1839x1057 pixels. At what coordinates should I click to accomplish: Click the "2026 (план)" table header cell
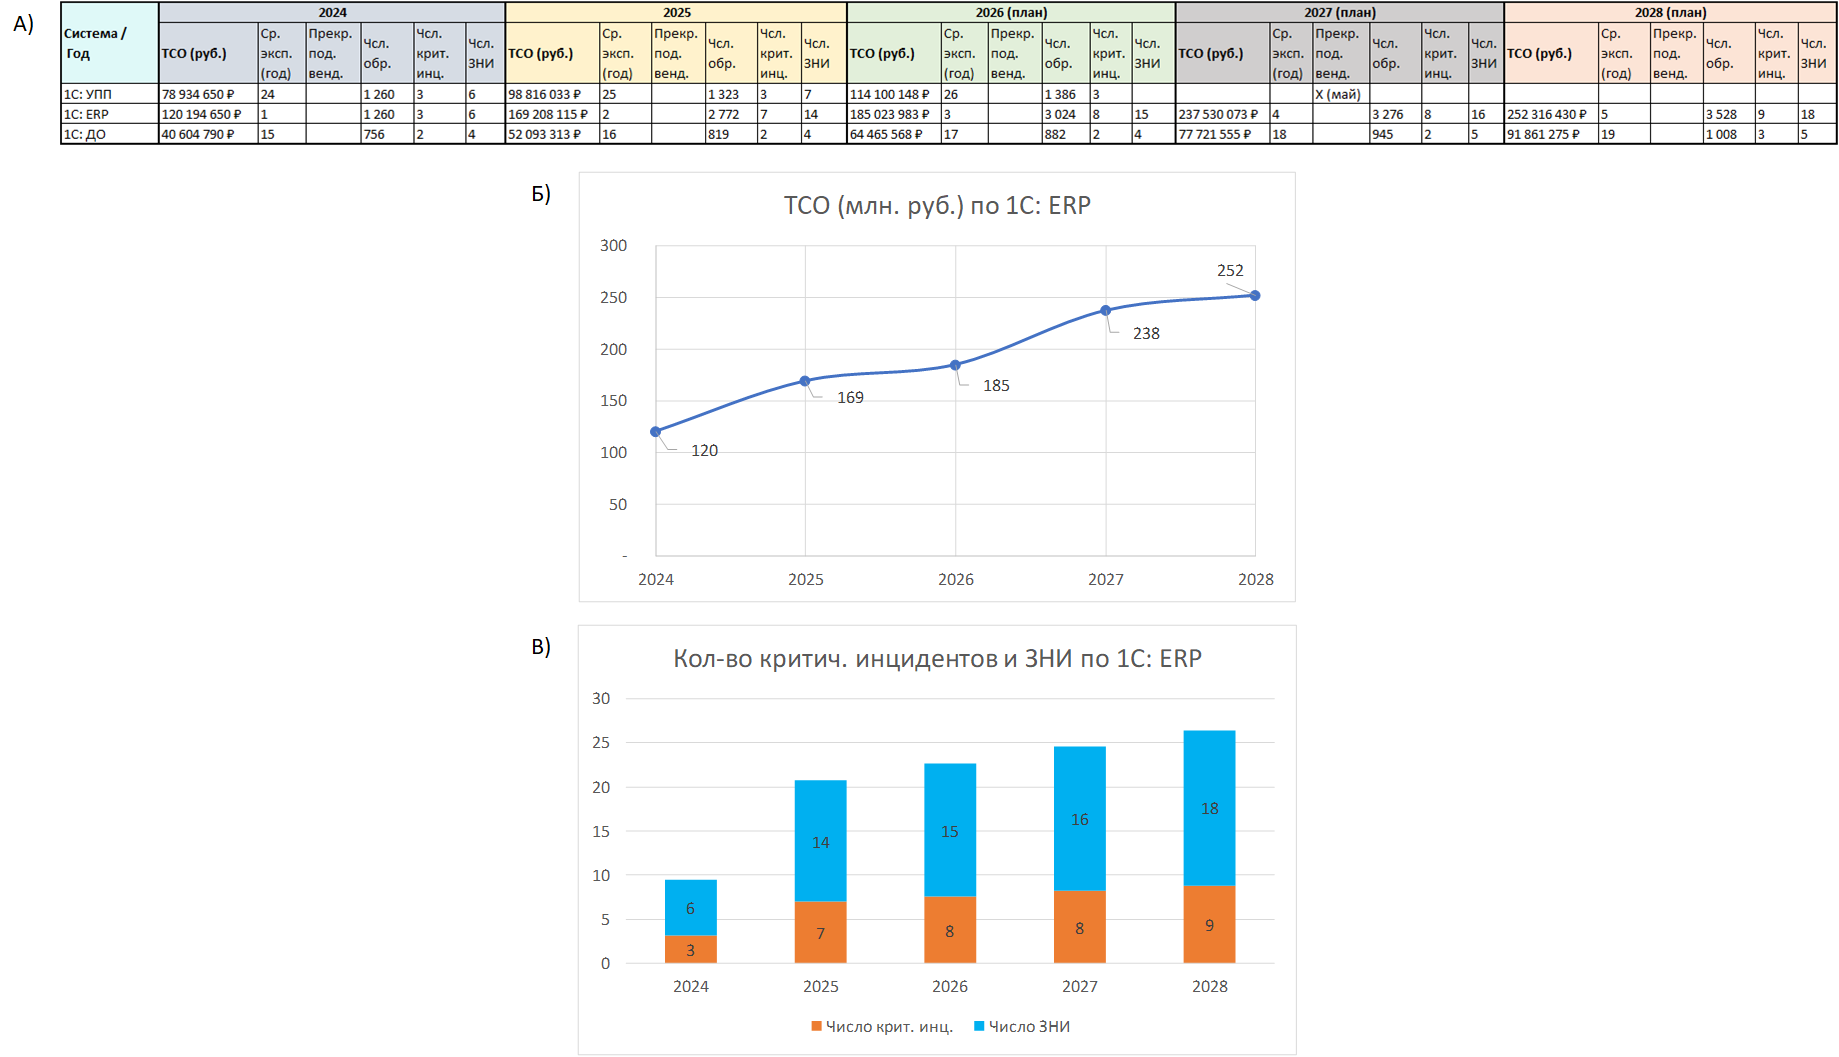click(x=1010, y=12)
